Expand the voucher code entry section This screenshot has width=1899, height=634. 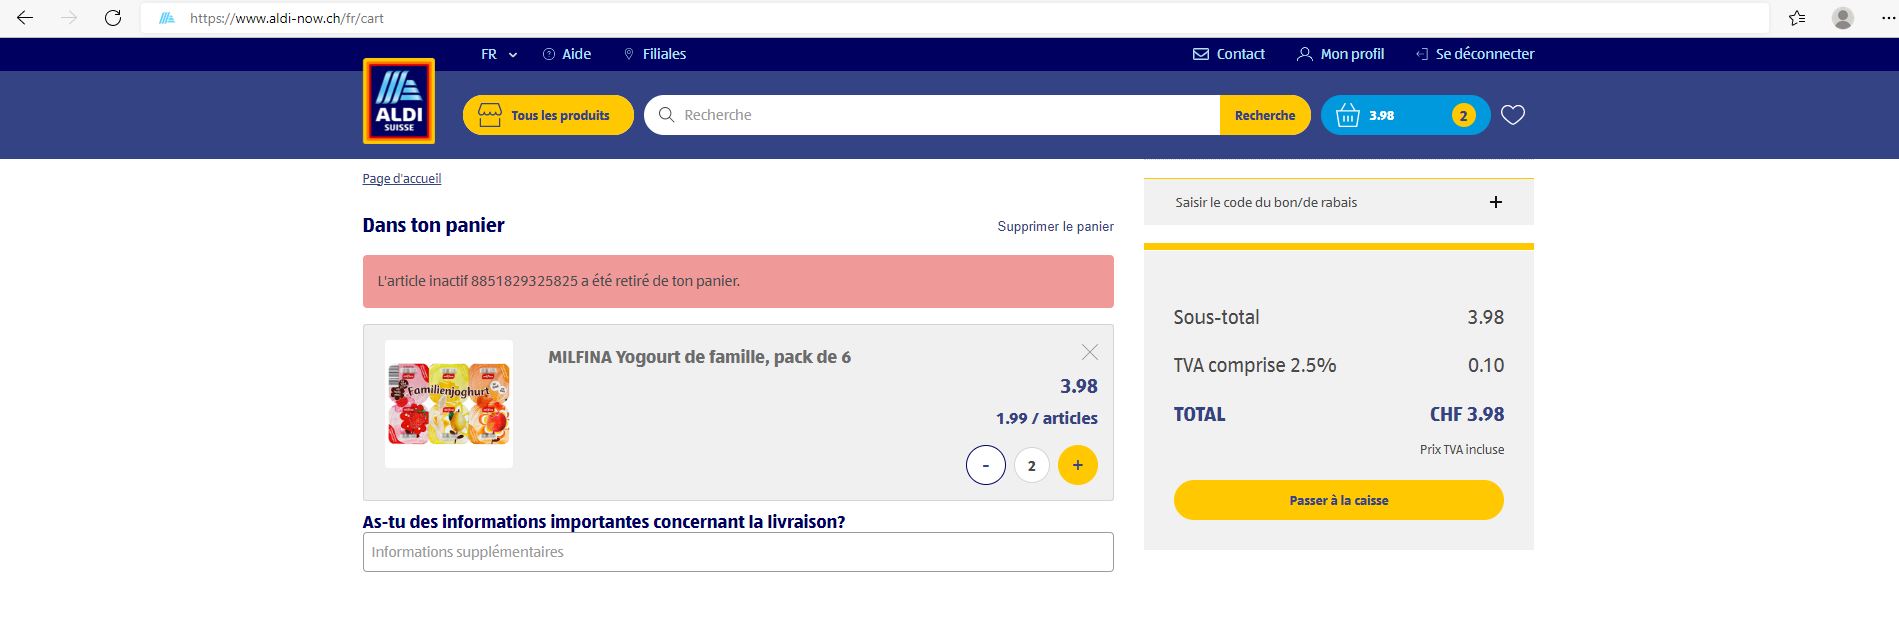tap(1495, 201)
